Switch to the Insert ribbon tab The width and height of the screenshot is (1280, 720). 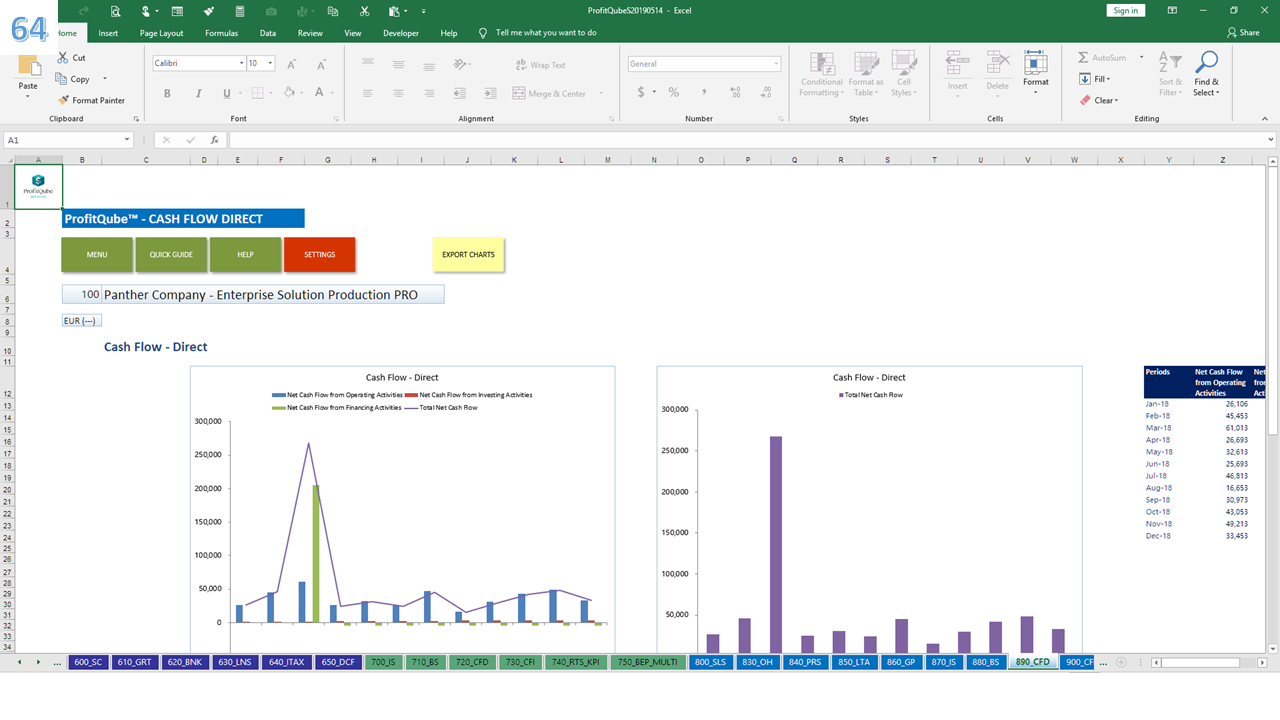pyautogui.click(x=108, y=33)
